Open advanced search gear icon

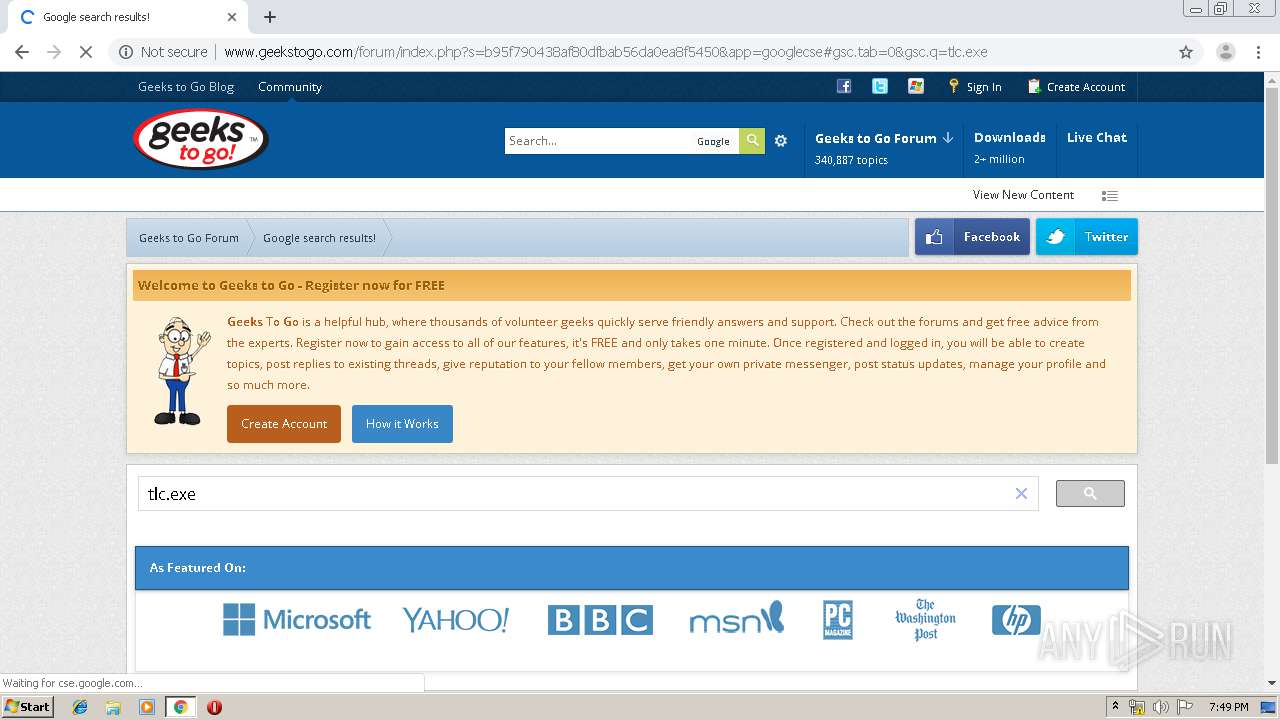(x=781, y=141)
